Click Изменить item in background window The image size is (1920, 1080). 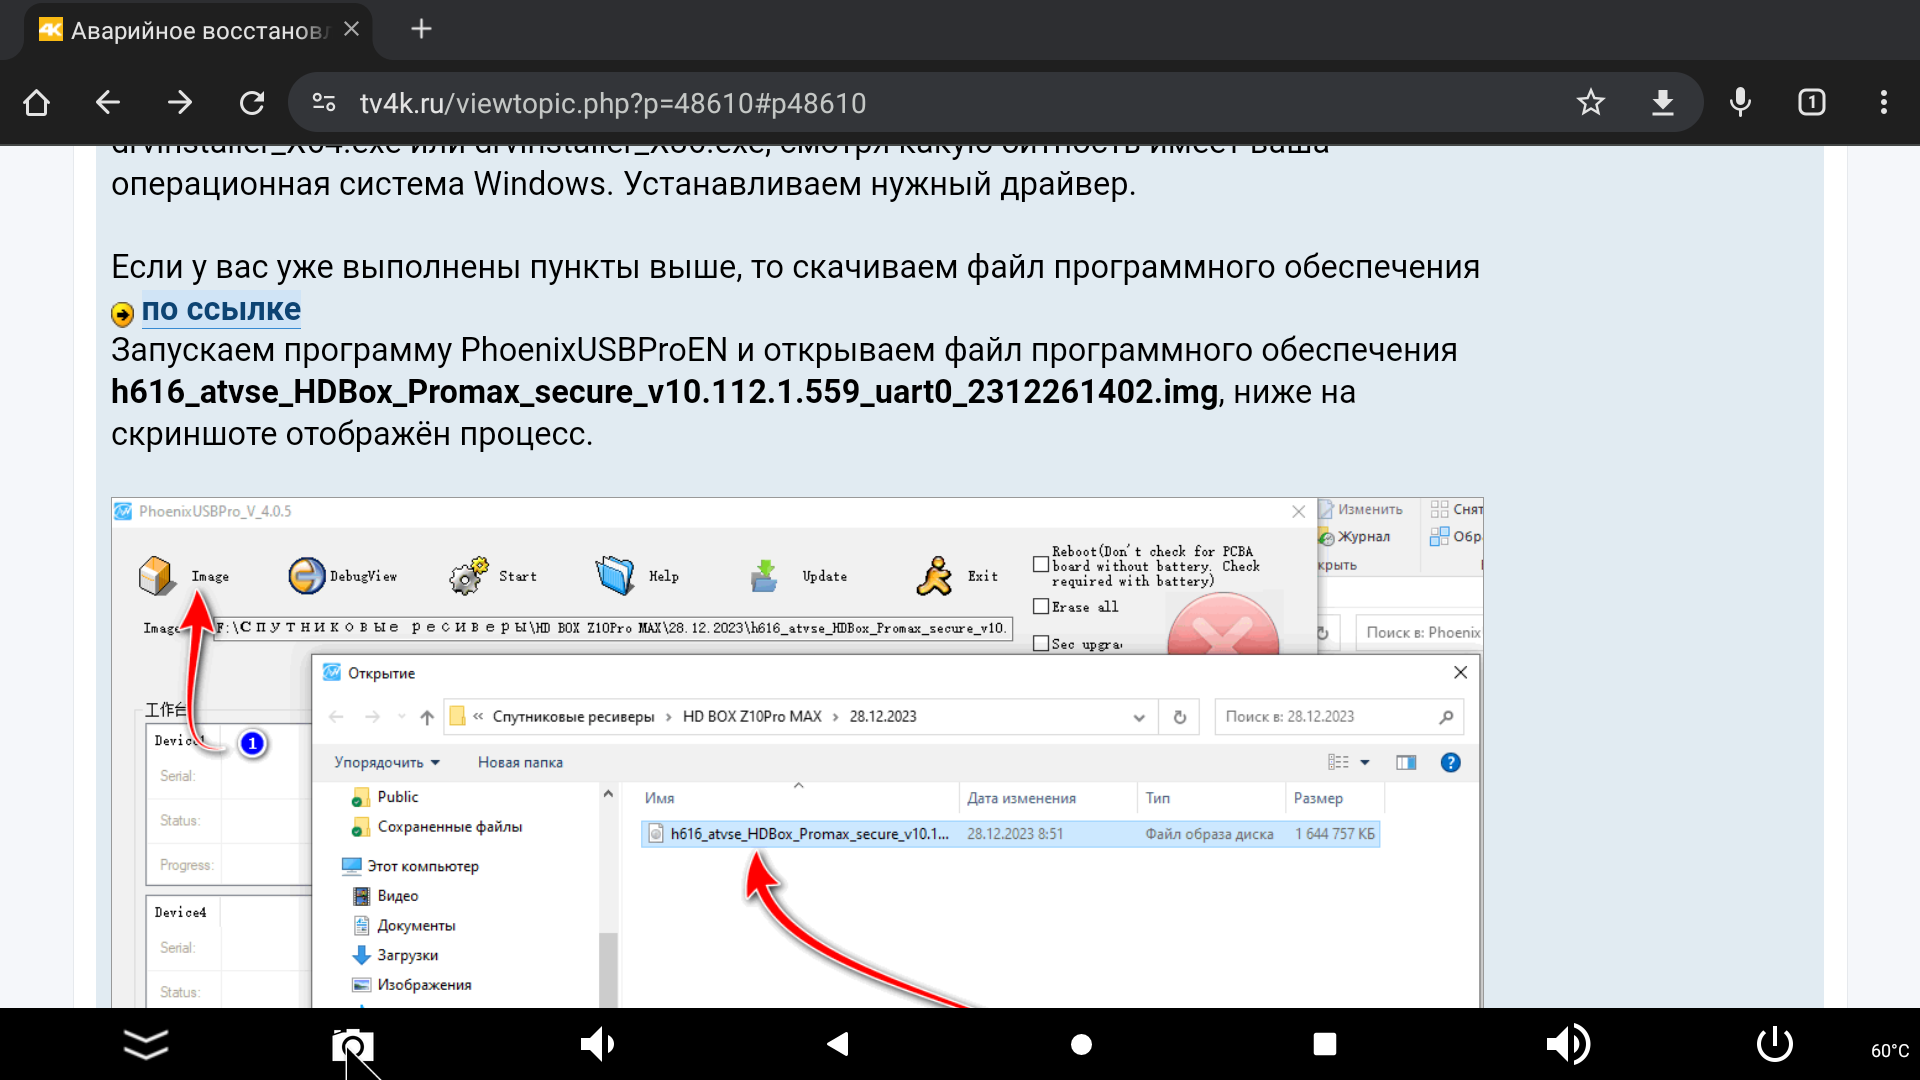pyautogui.click(x=1361, y=510)
